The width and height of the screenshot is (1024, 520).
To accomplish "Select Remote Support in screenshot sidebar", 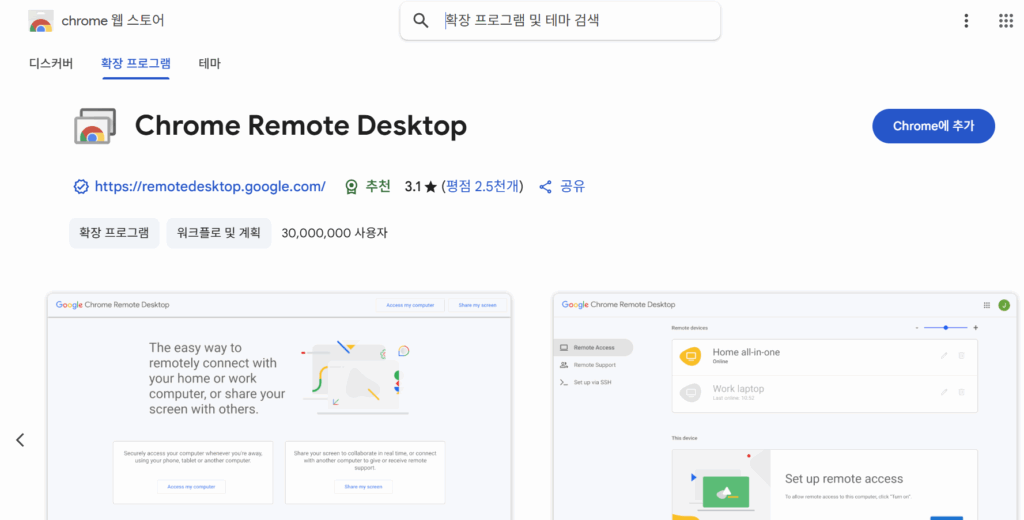I will click(x=593, y=365).
